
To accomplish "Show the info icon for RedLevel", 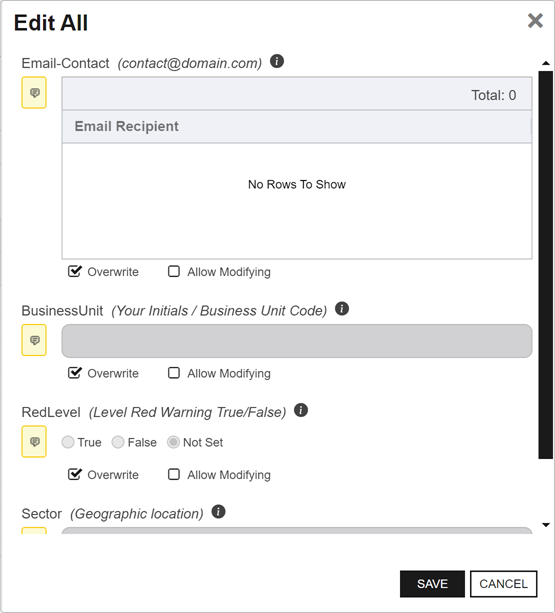I will point(301,410).
